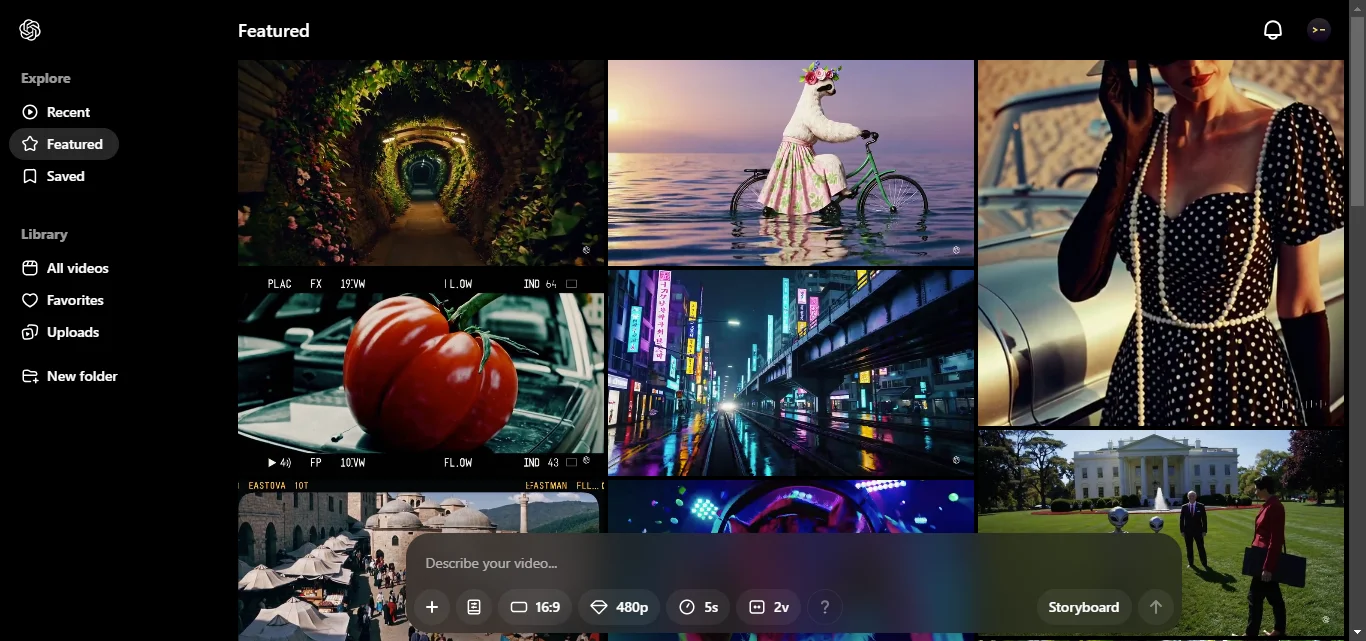Open the profile avatar menu
The image size is (1366, 641).
(1319, 30)
